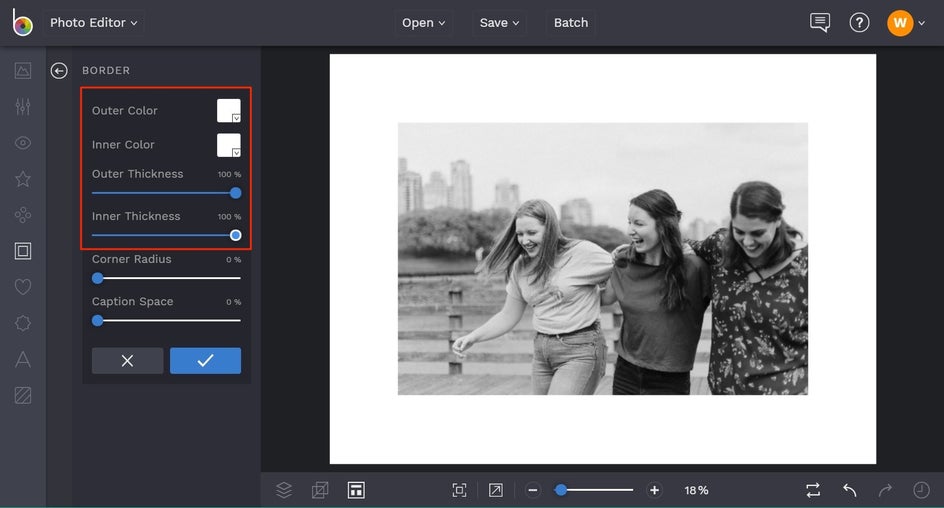This screenshot has width=944, height=508.
Task: Open the Save menu
Action: coord(500,23)
